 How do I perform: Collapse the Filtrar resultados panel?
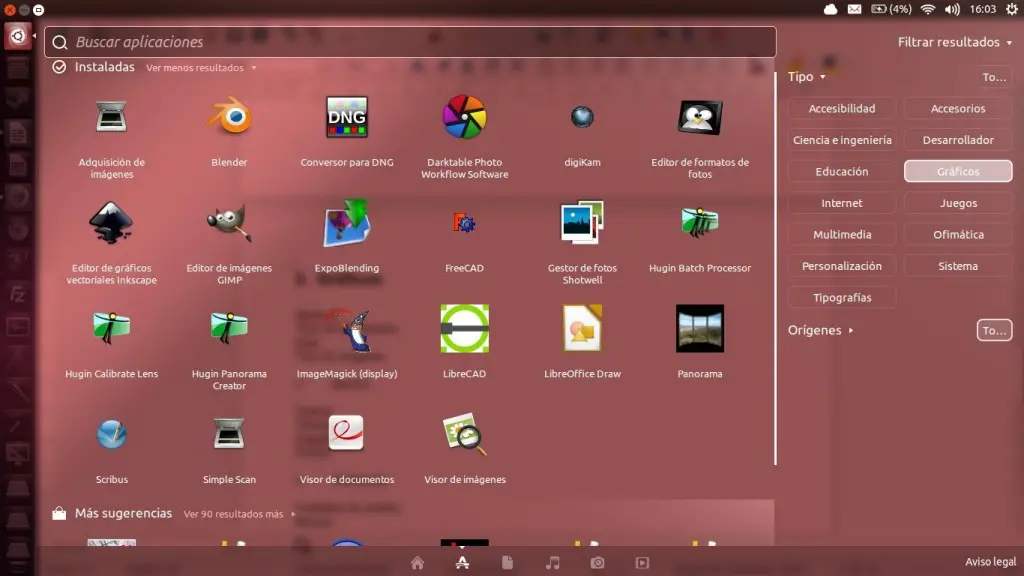(955, 42)
